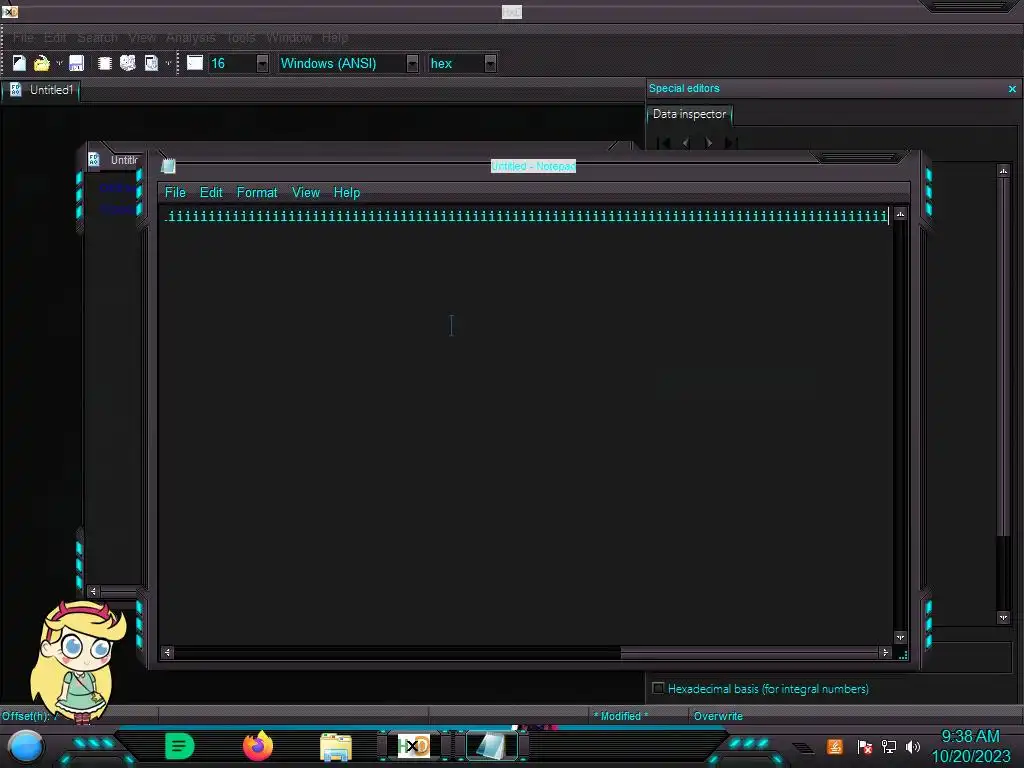Create a new file in HxD toolbar
Image resolution: width=1024 pixels, height=768 pixels.
pyautogui.click(x=20, y=63)
